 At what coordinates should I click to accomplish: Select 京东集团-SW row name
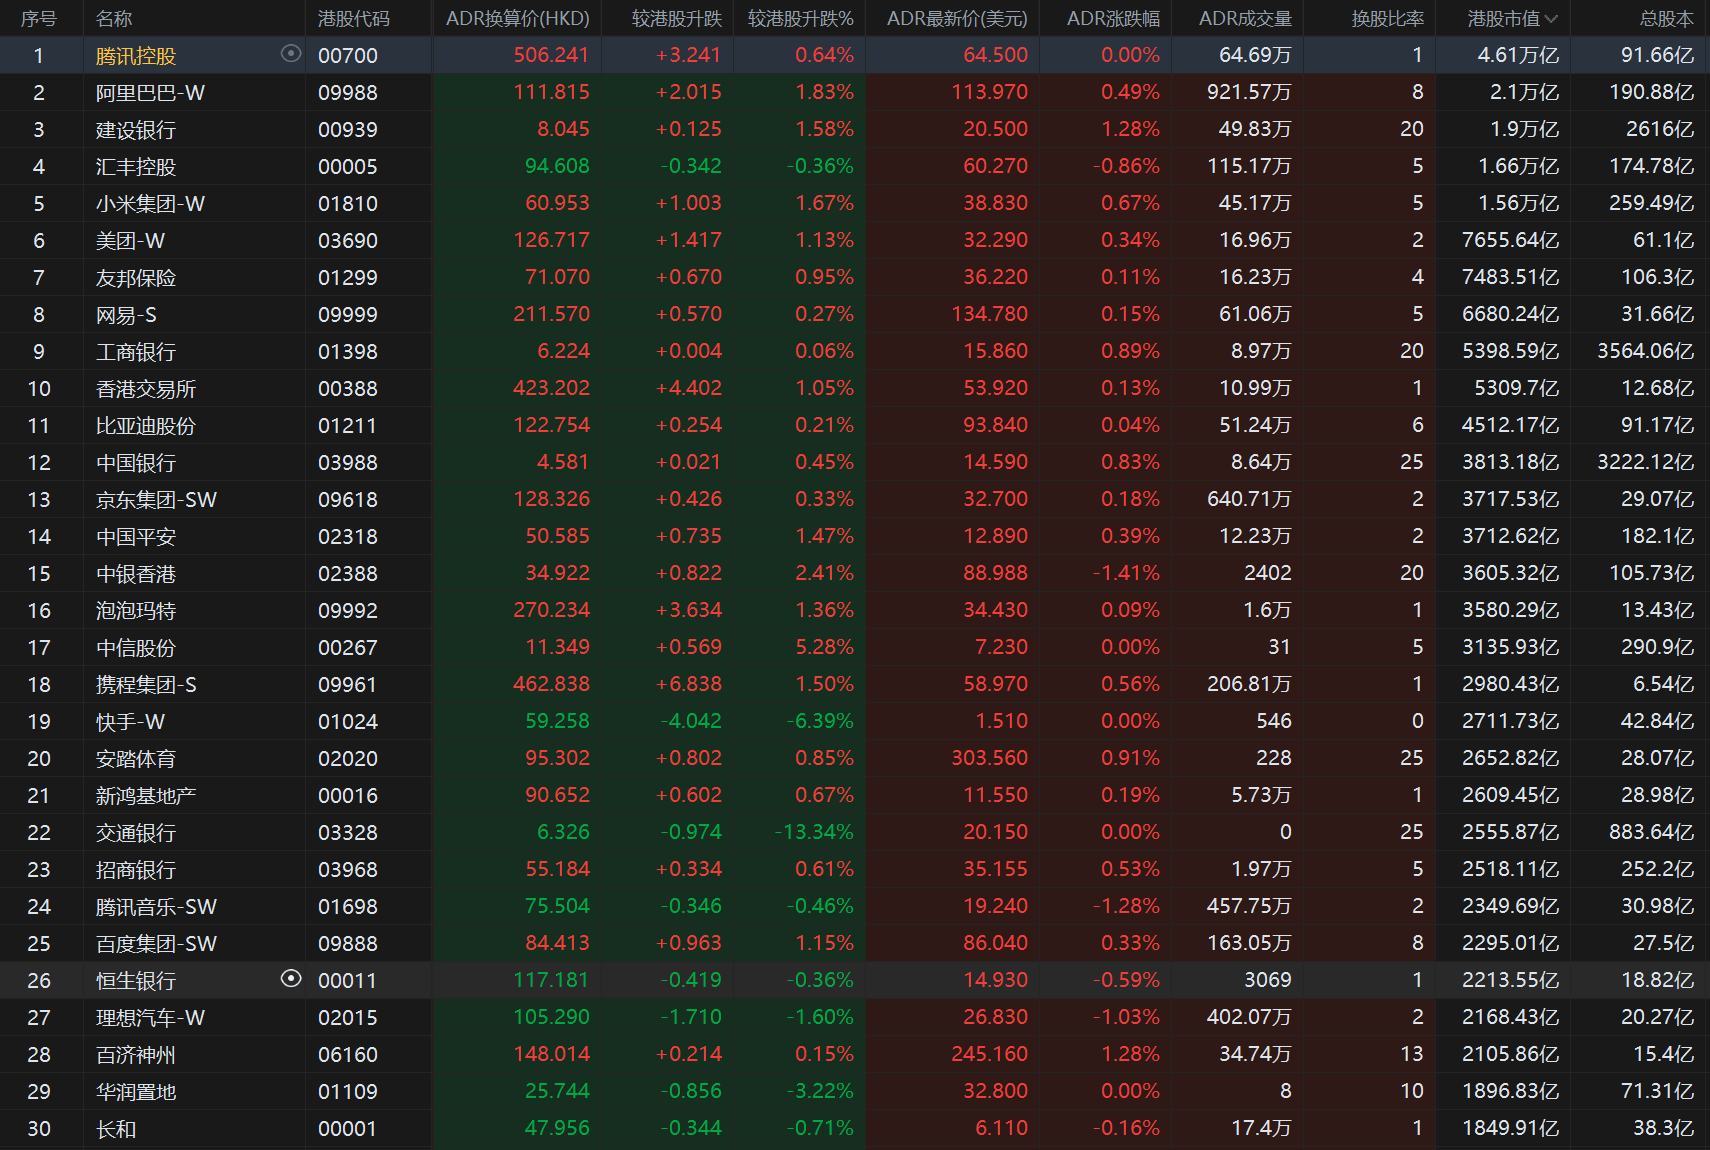[x=156, y=500]
